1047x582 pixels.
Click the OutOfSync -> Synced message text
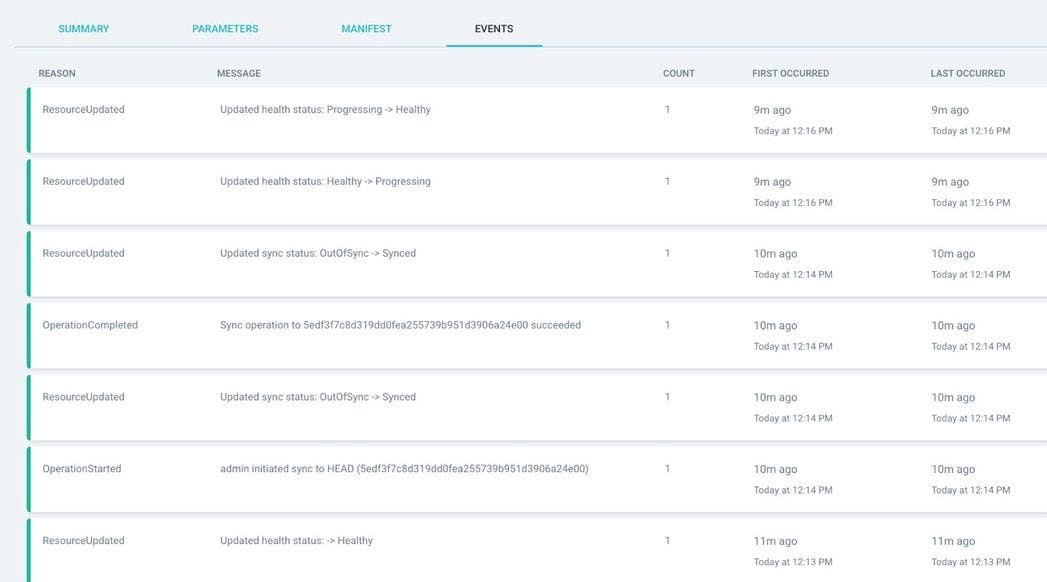coord(316,252)
